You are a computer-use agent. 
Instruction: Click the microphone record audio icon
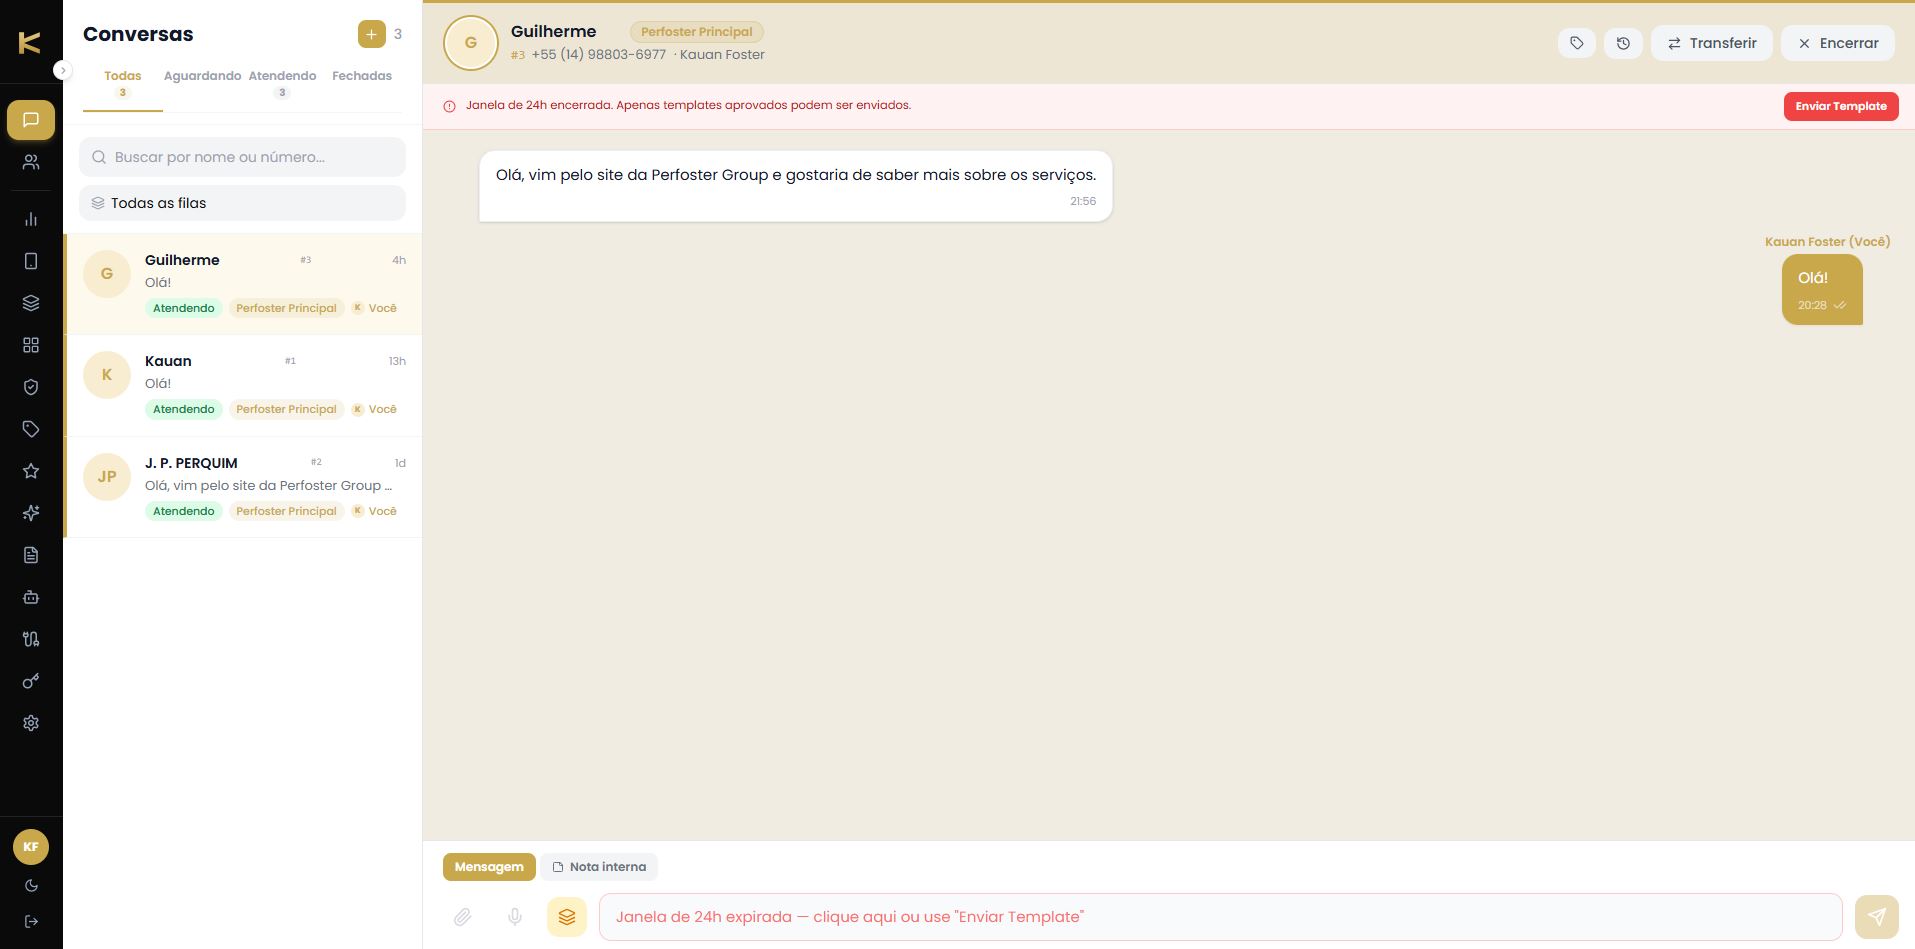click(515, 917)
